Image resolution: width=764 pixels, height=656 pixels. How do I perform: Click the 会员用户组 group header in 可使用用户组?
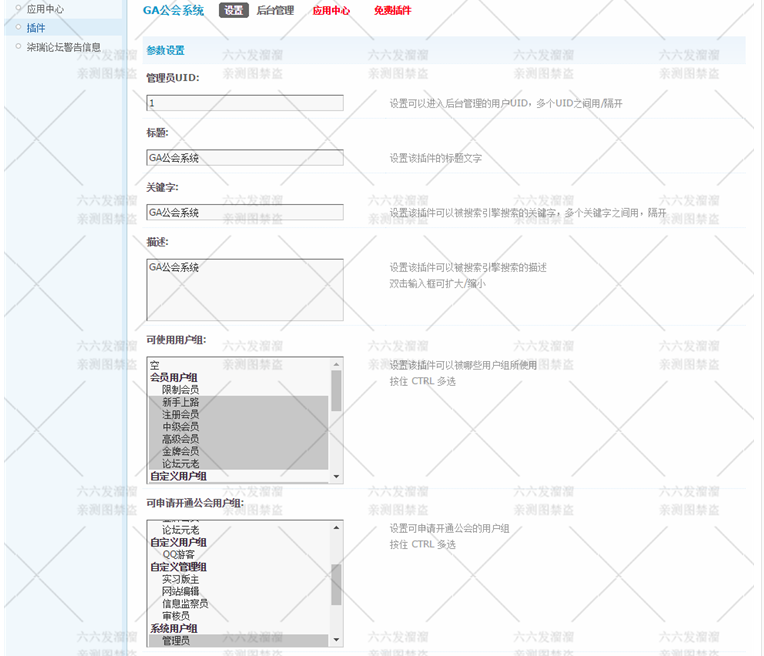pyautogui.click(x=174, y=377)
